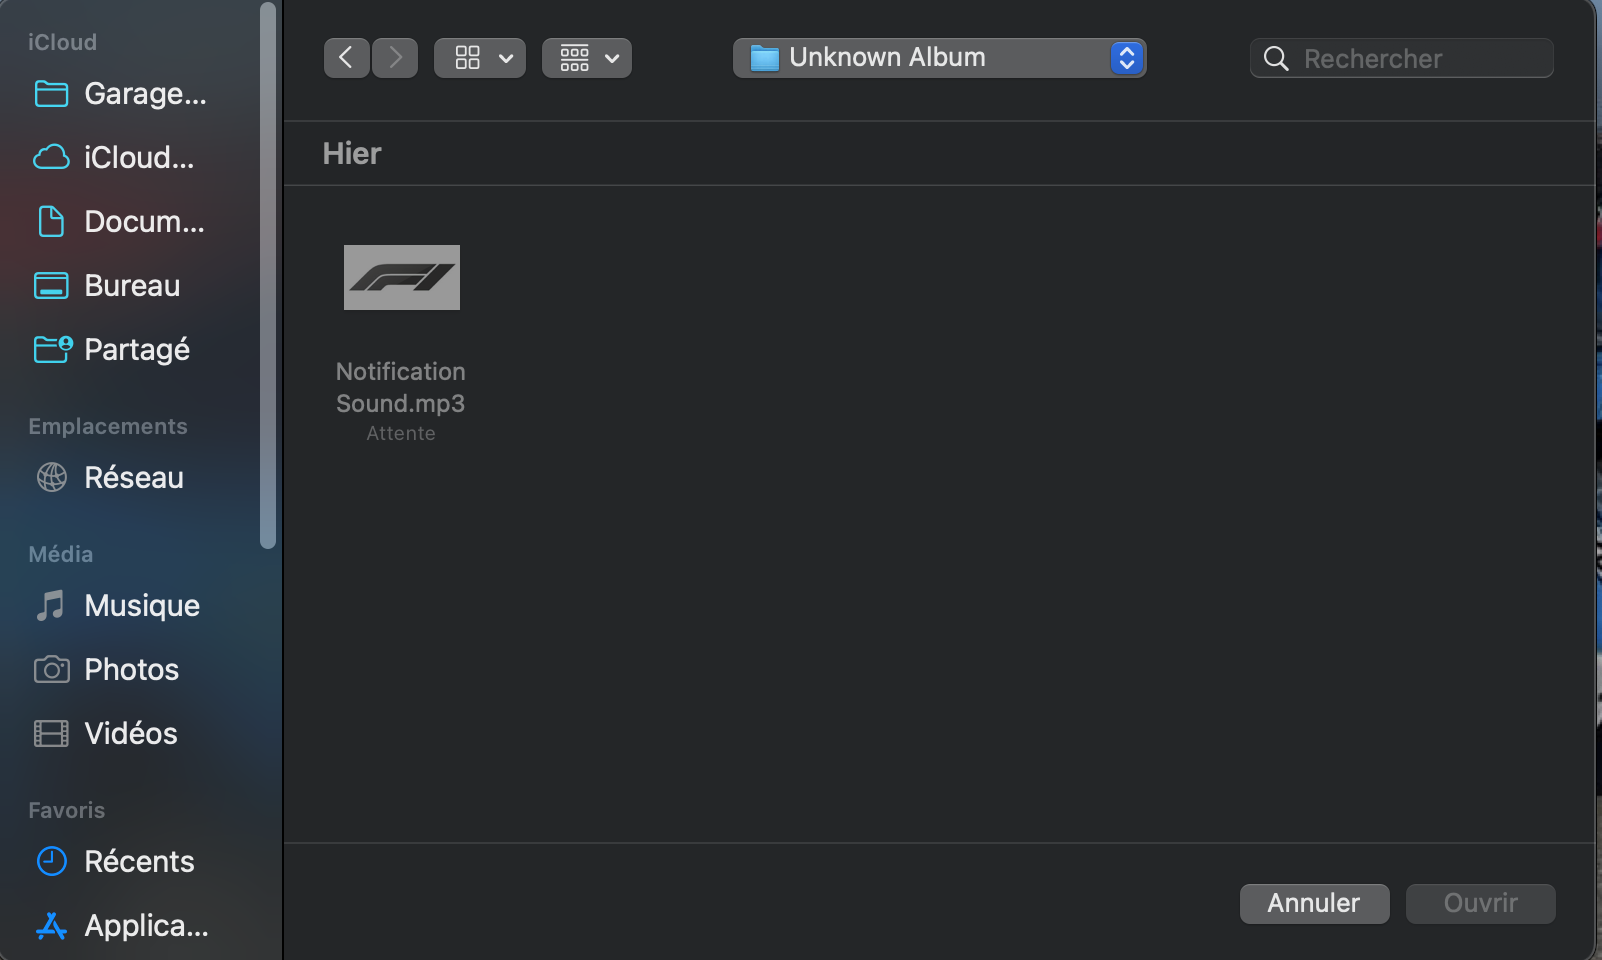Open the GarageBand iCloud folder
The image size is (1602, 960).
[120, 94]
